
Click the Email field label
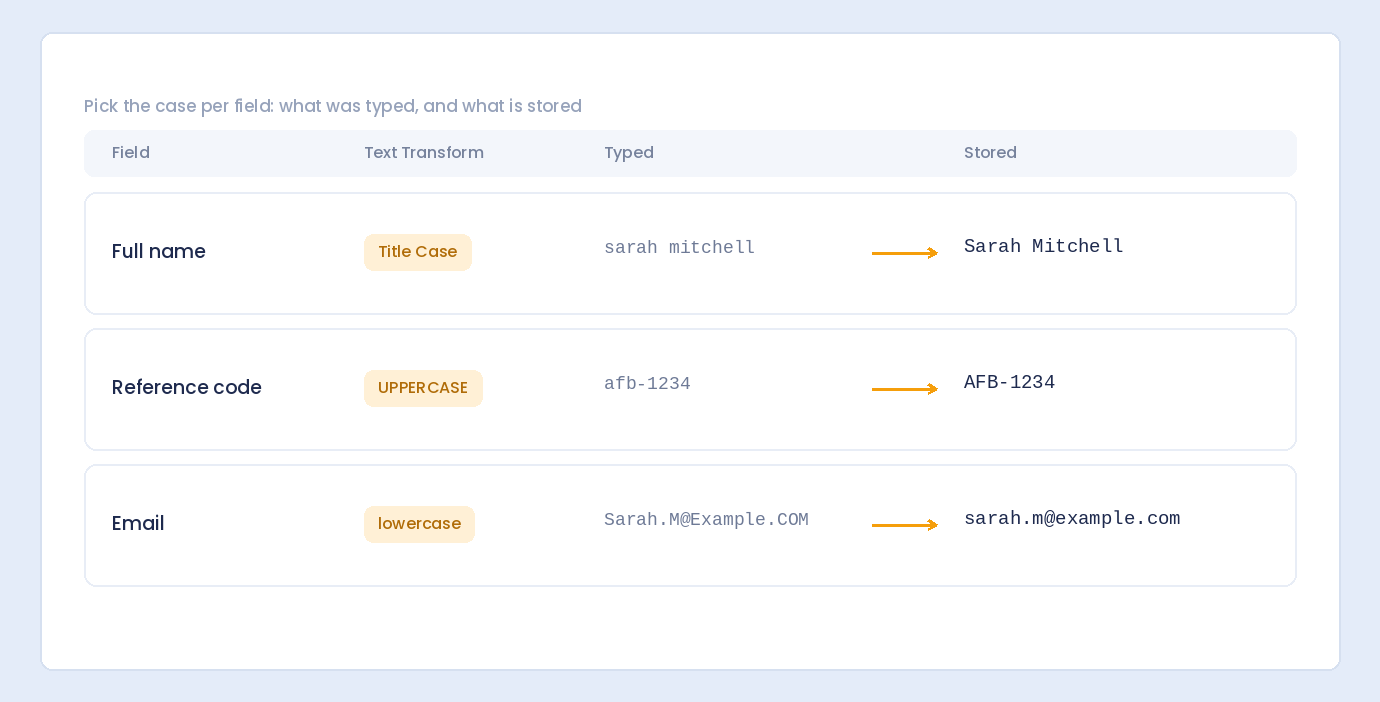138,524
